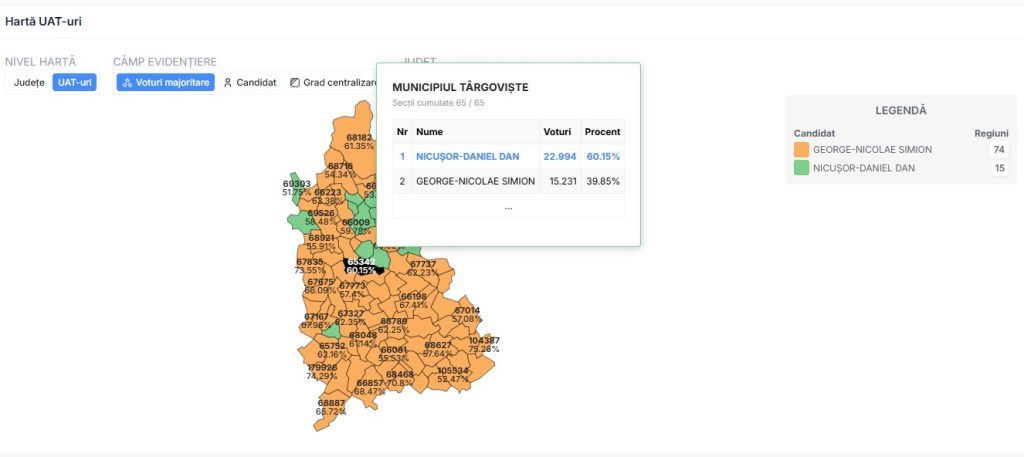Select the green region labeled 69303
Image resolution: width=1024 pixels, height=457 pixels.
pyautogui.click(x=296, y=188)
